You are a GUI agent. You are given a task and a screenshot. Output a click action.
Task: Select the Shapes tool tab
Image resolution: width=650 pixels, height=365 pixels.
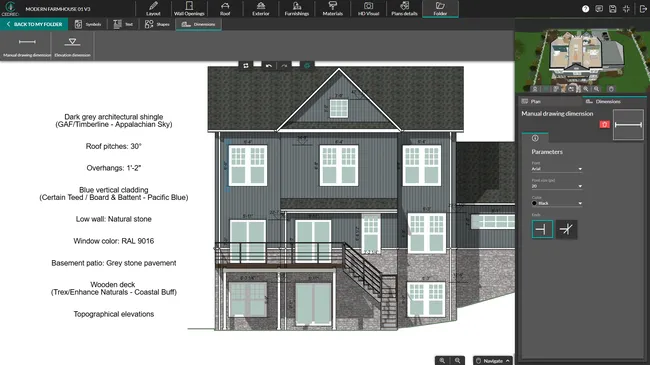pyautogui.click(x=157, y=24)
